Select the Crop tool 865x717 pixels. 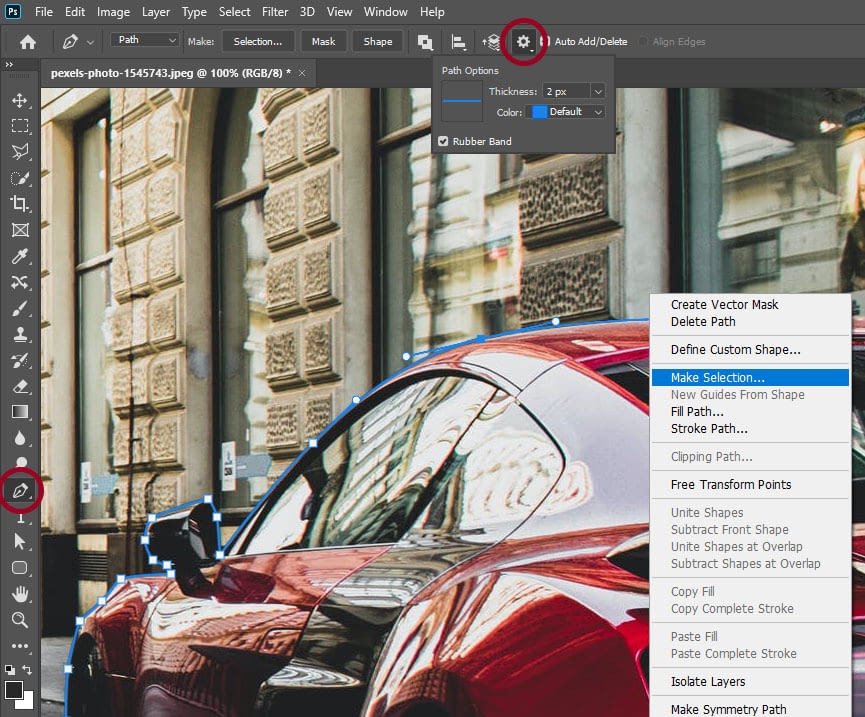20,204
